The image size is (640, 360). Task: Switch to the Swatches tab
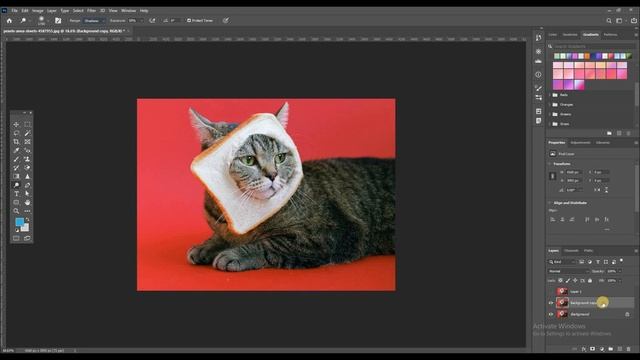click(570, 35)
